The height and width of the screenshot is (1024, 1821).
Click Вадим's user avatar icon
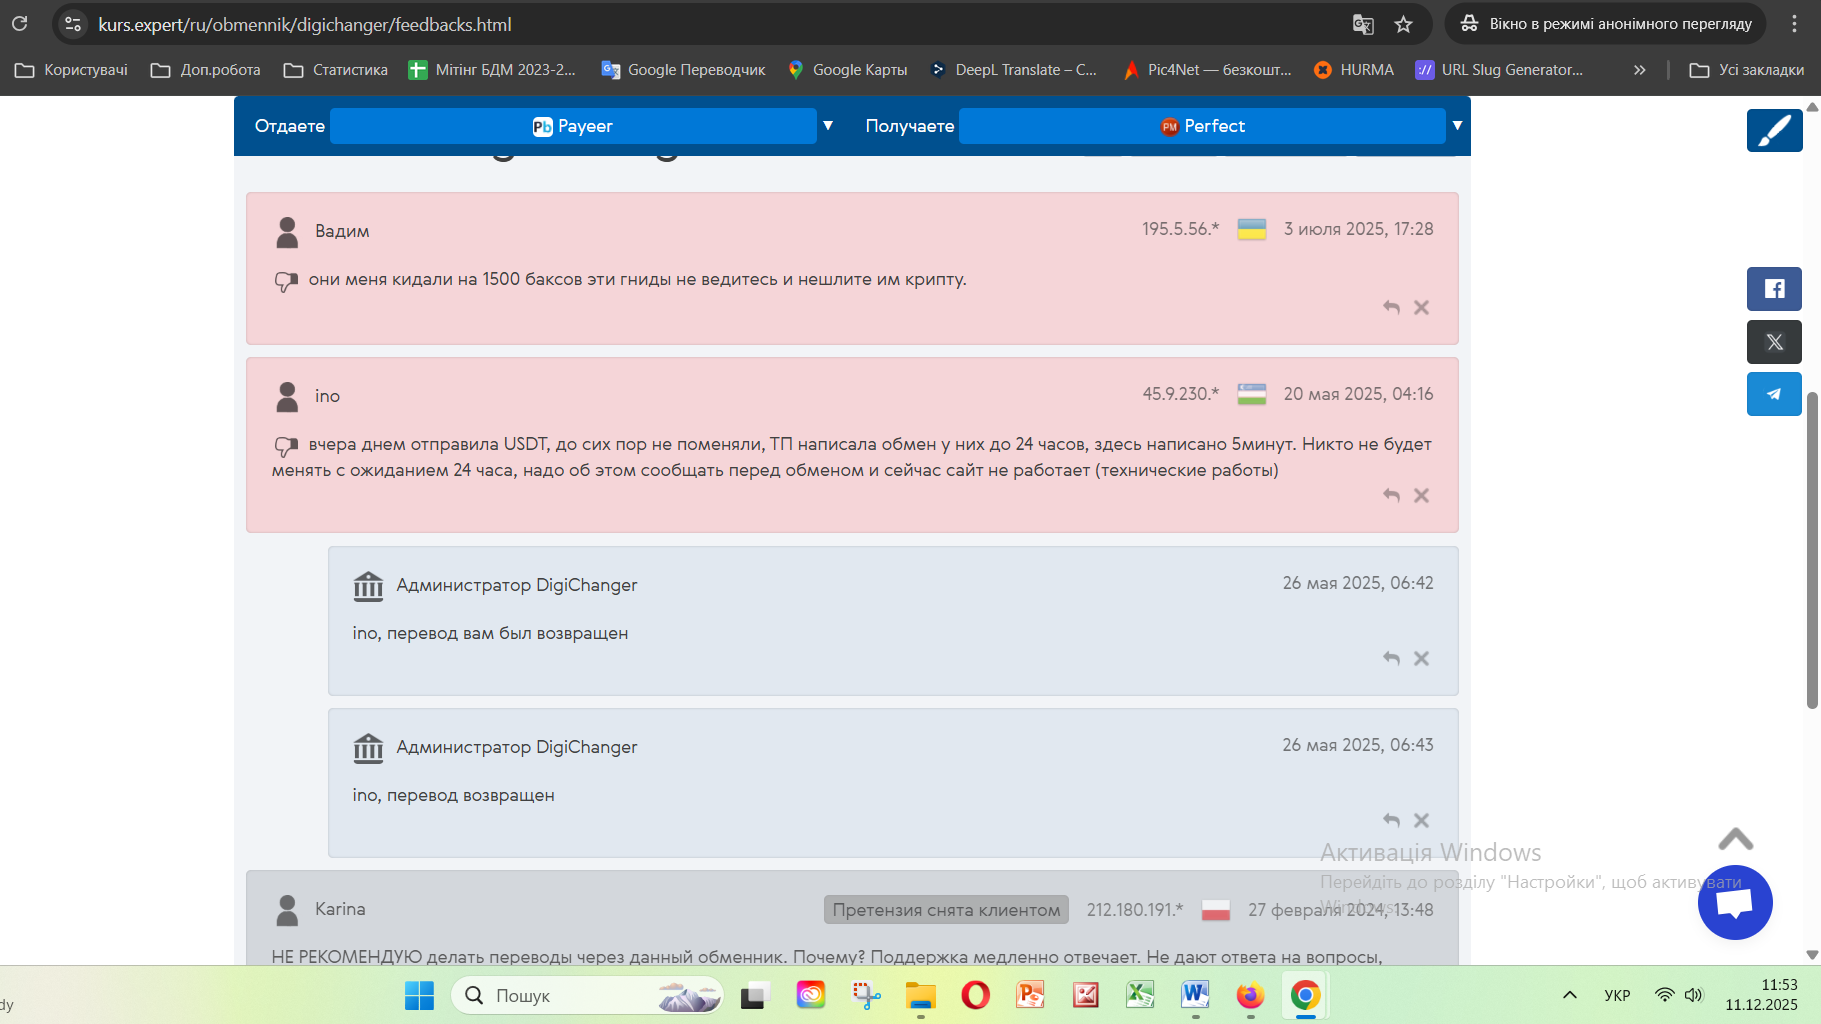[x=287, y=232]
